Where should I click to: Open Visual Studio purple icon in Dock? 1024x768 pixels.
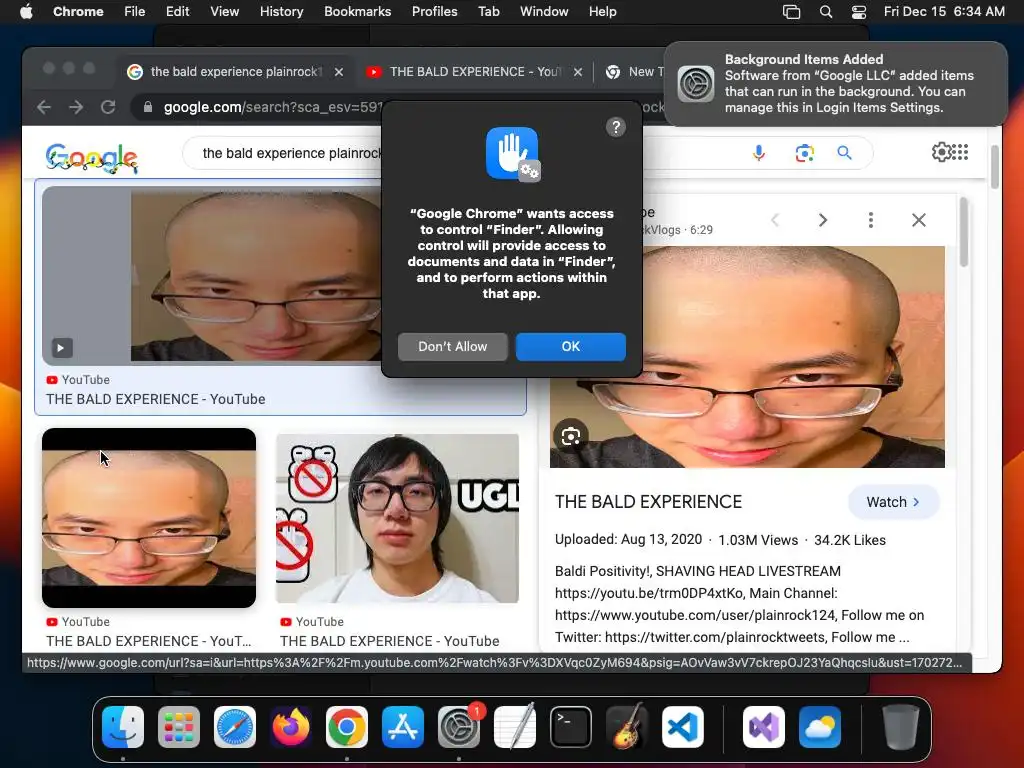pos(764,727)
